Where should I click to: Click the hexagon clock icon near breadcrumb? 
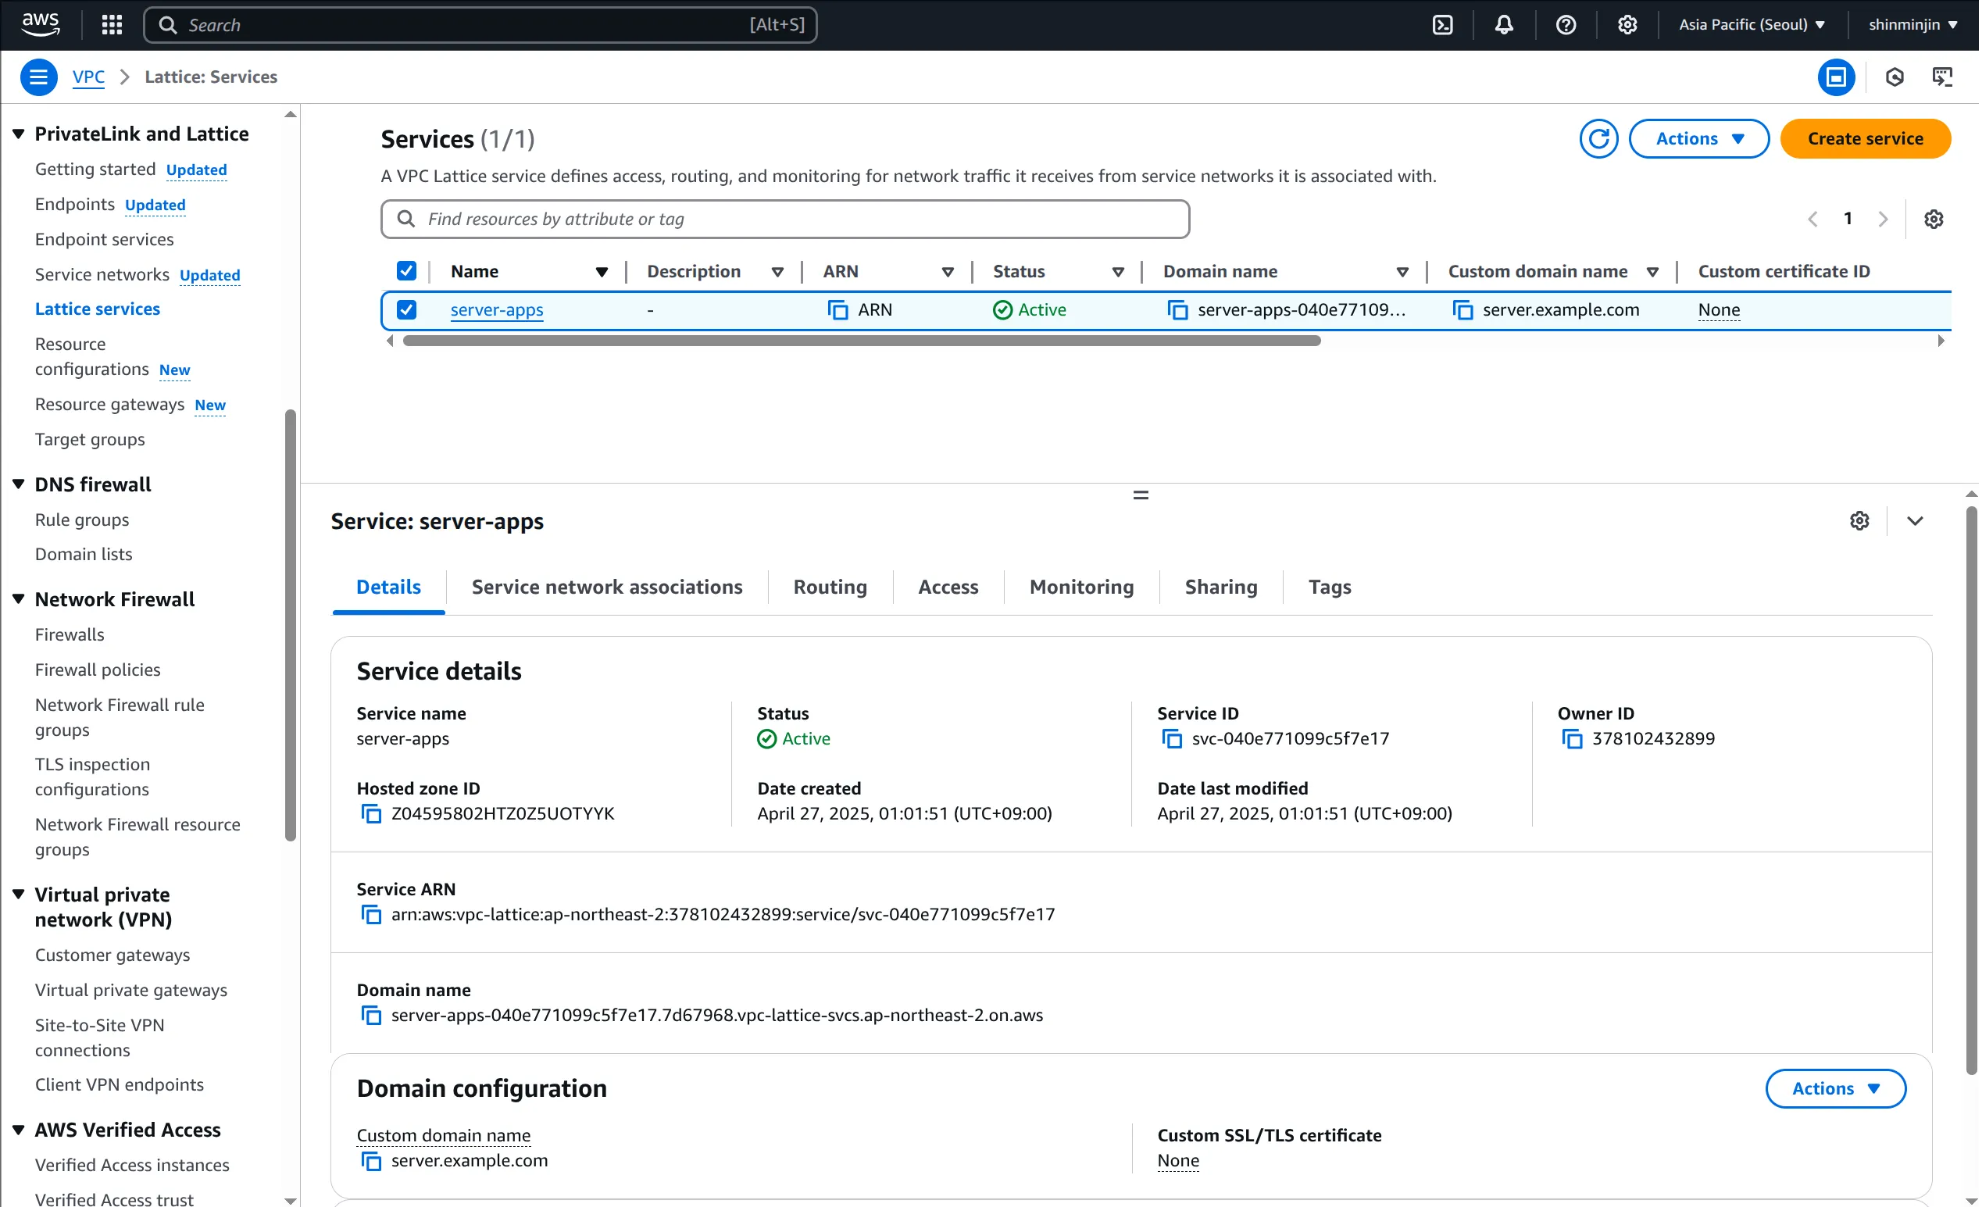coord(1894,77)
